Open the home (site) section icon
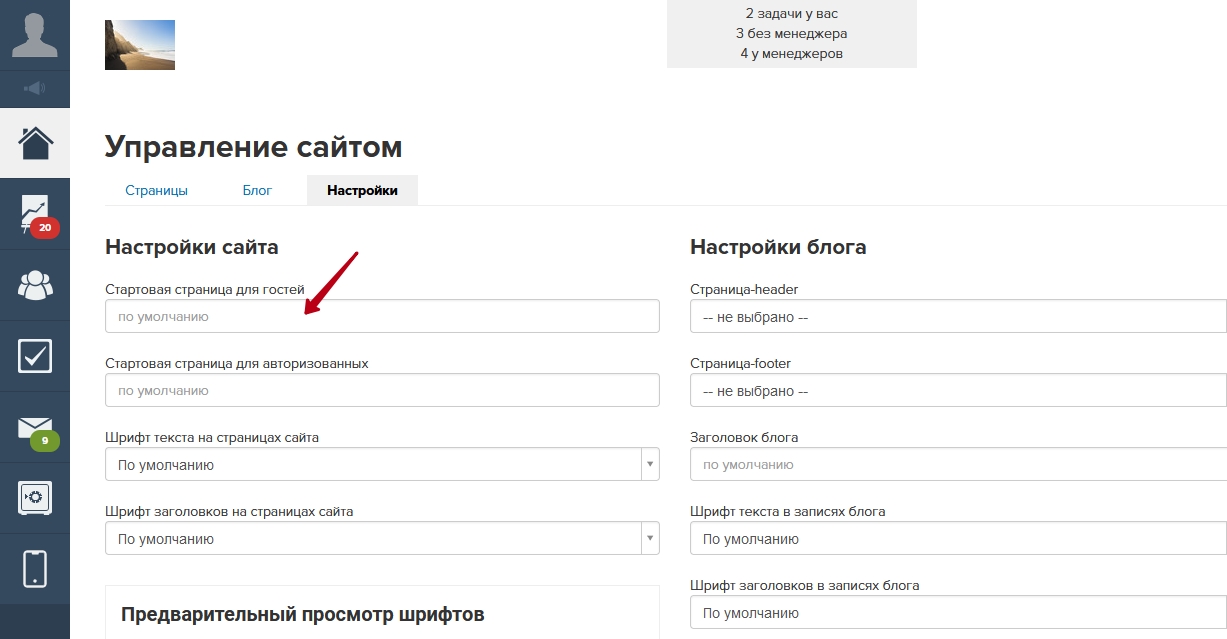The image size is (1227, 639). point(35,143)
